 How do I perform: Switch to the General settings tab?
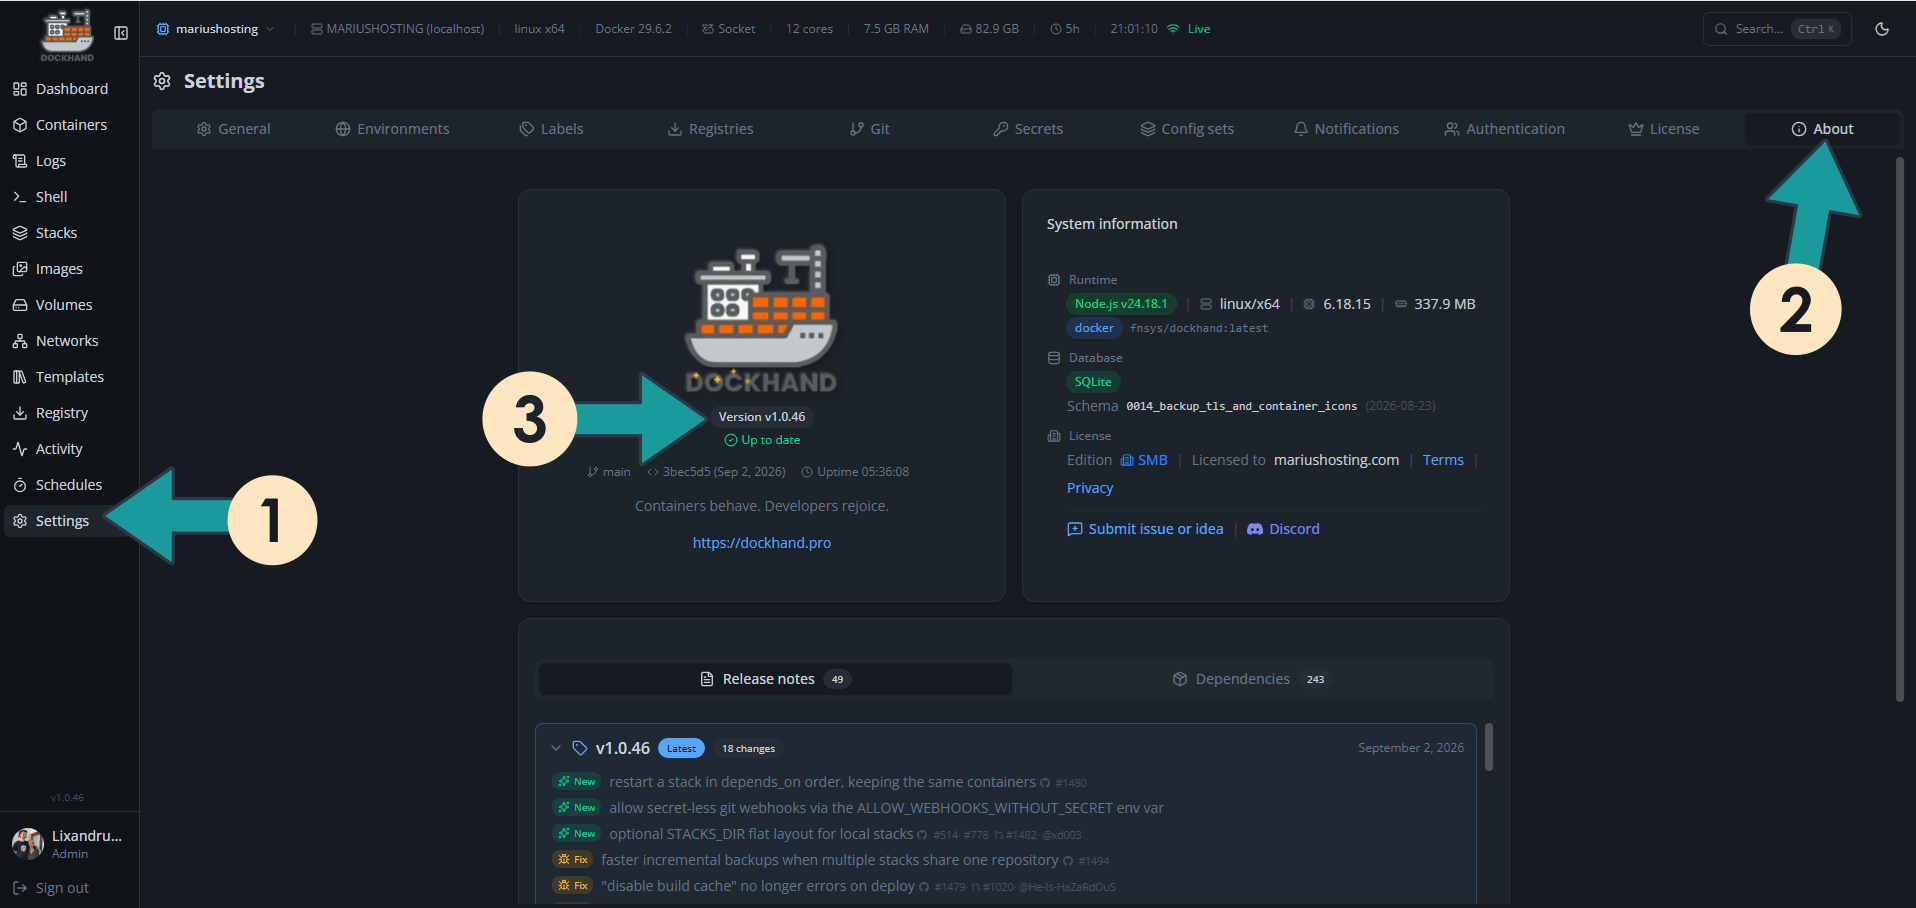pos(233,129)
